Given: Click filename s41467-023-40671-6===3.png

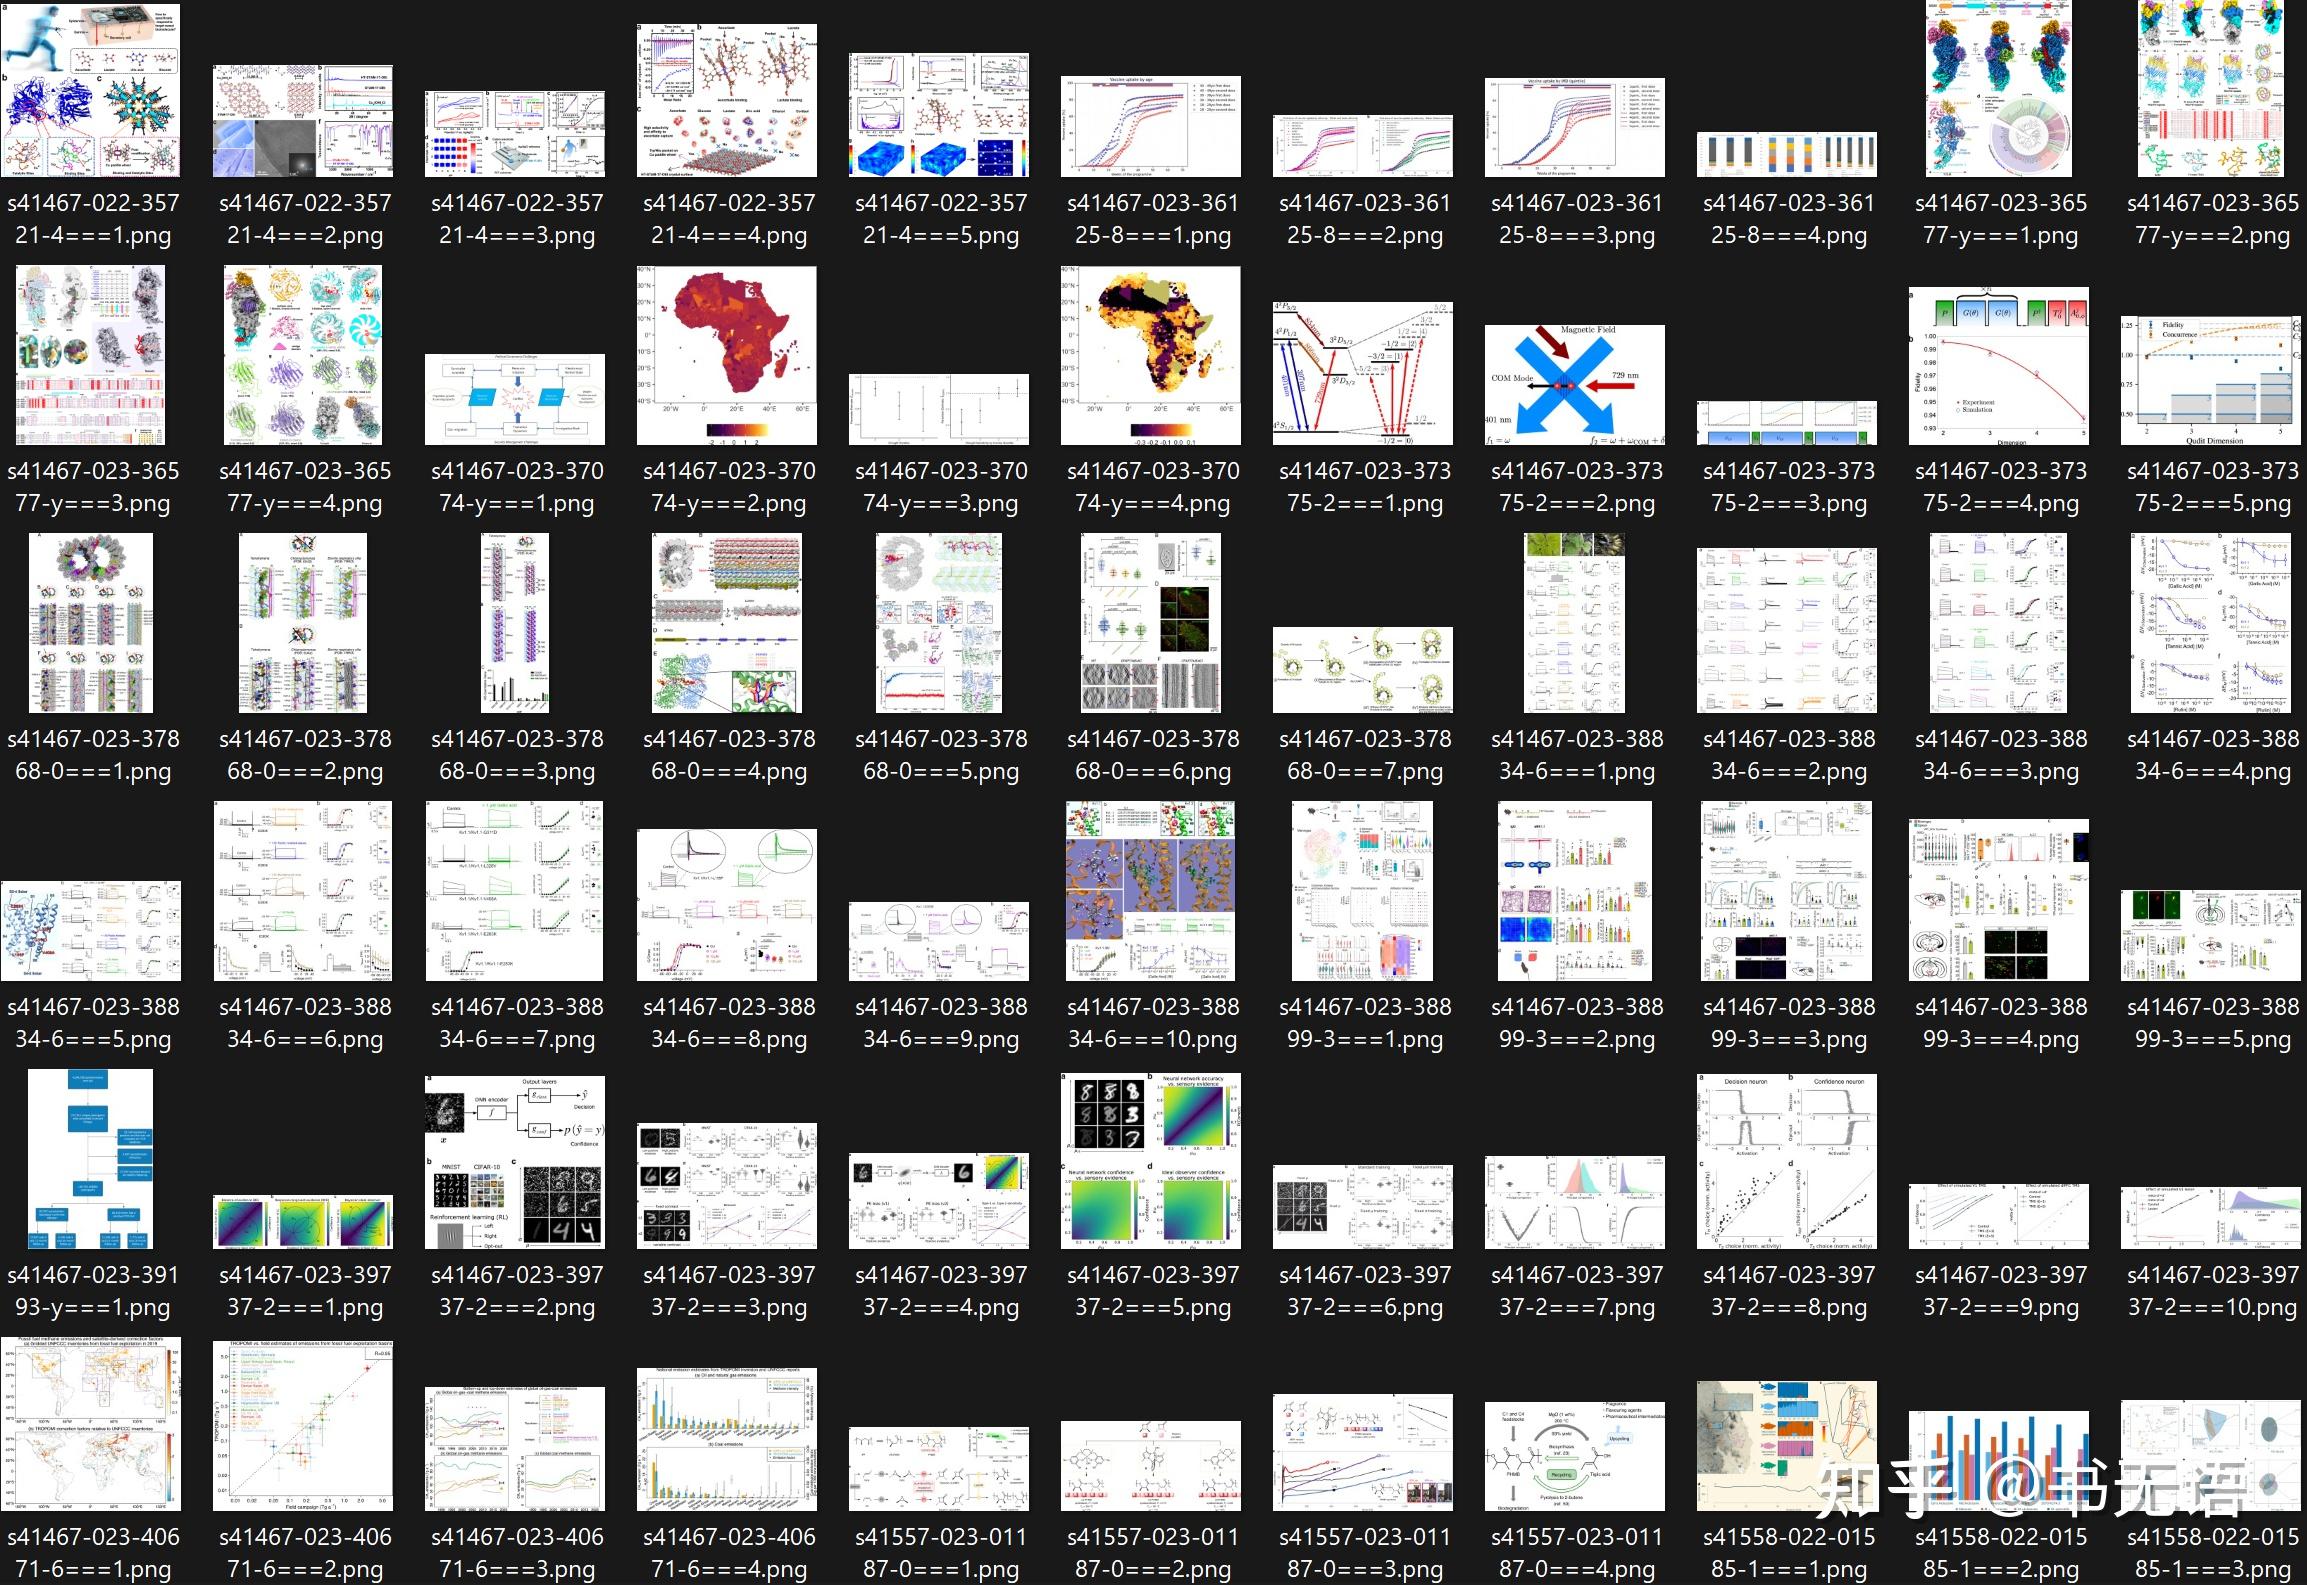Looking at the screenshot, I should point(517,1553).
